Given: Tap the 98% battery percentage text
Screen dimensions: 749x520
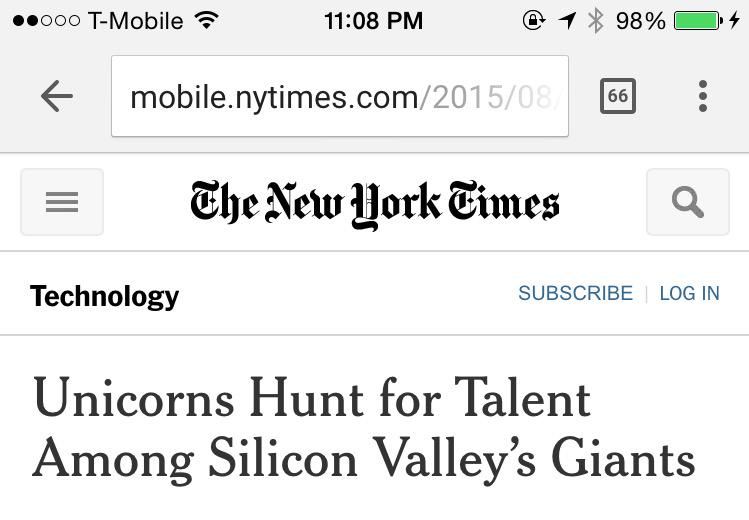Looking at the screenshot, I should pyautogui.click(x=641, y=20).
